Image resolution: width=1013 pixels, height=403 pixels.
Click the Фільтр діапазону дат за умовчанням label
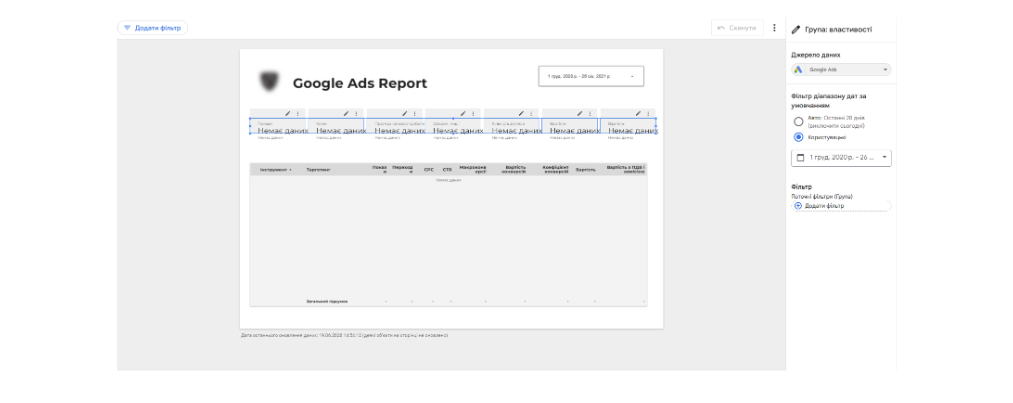(828, 100)
